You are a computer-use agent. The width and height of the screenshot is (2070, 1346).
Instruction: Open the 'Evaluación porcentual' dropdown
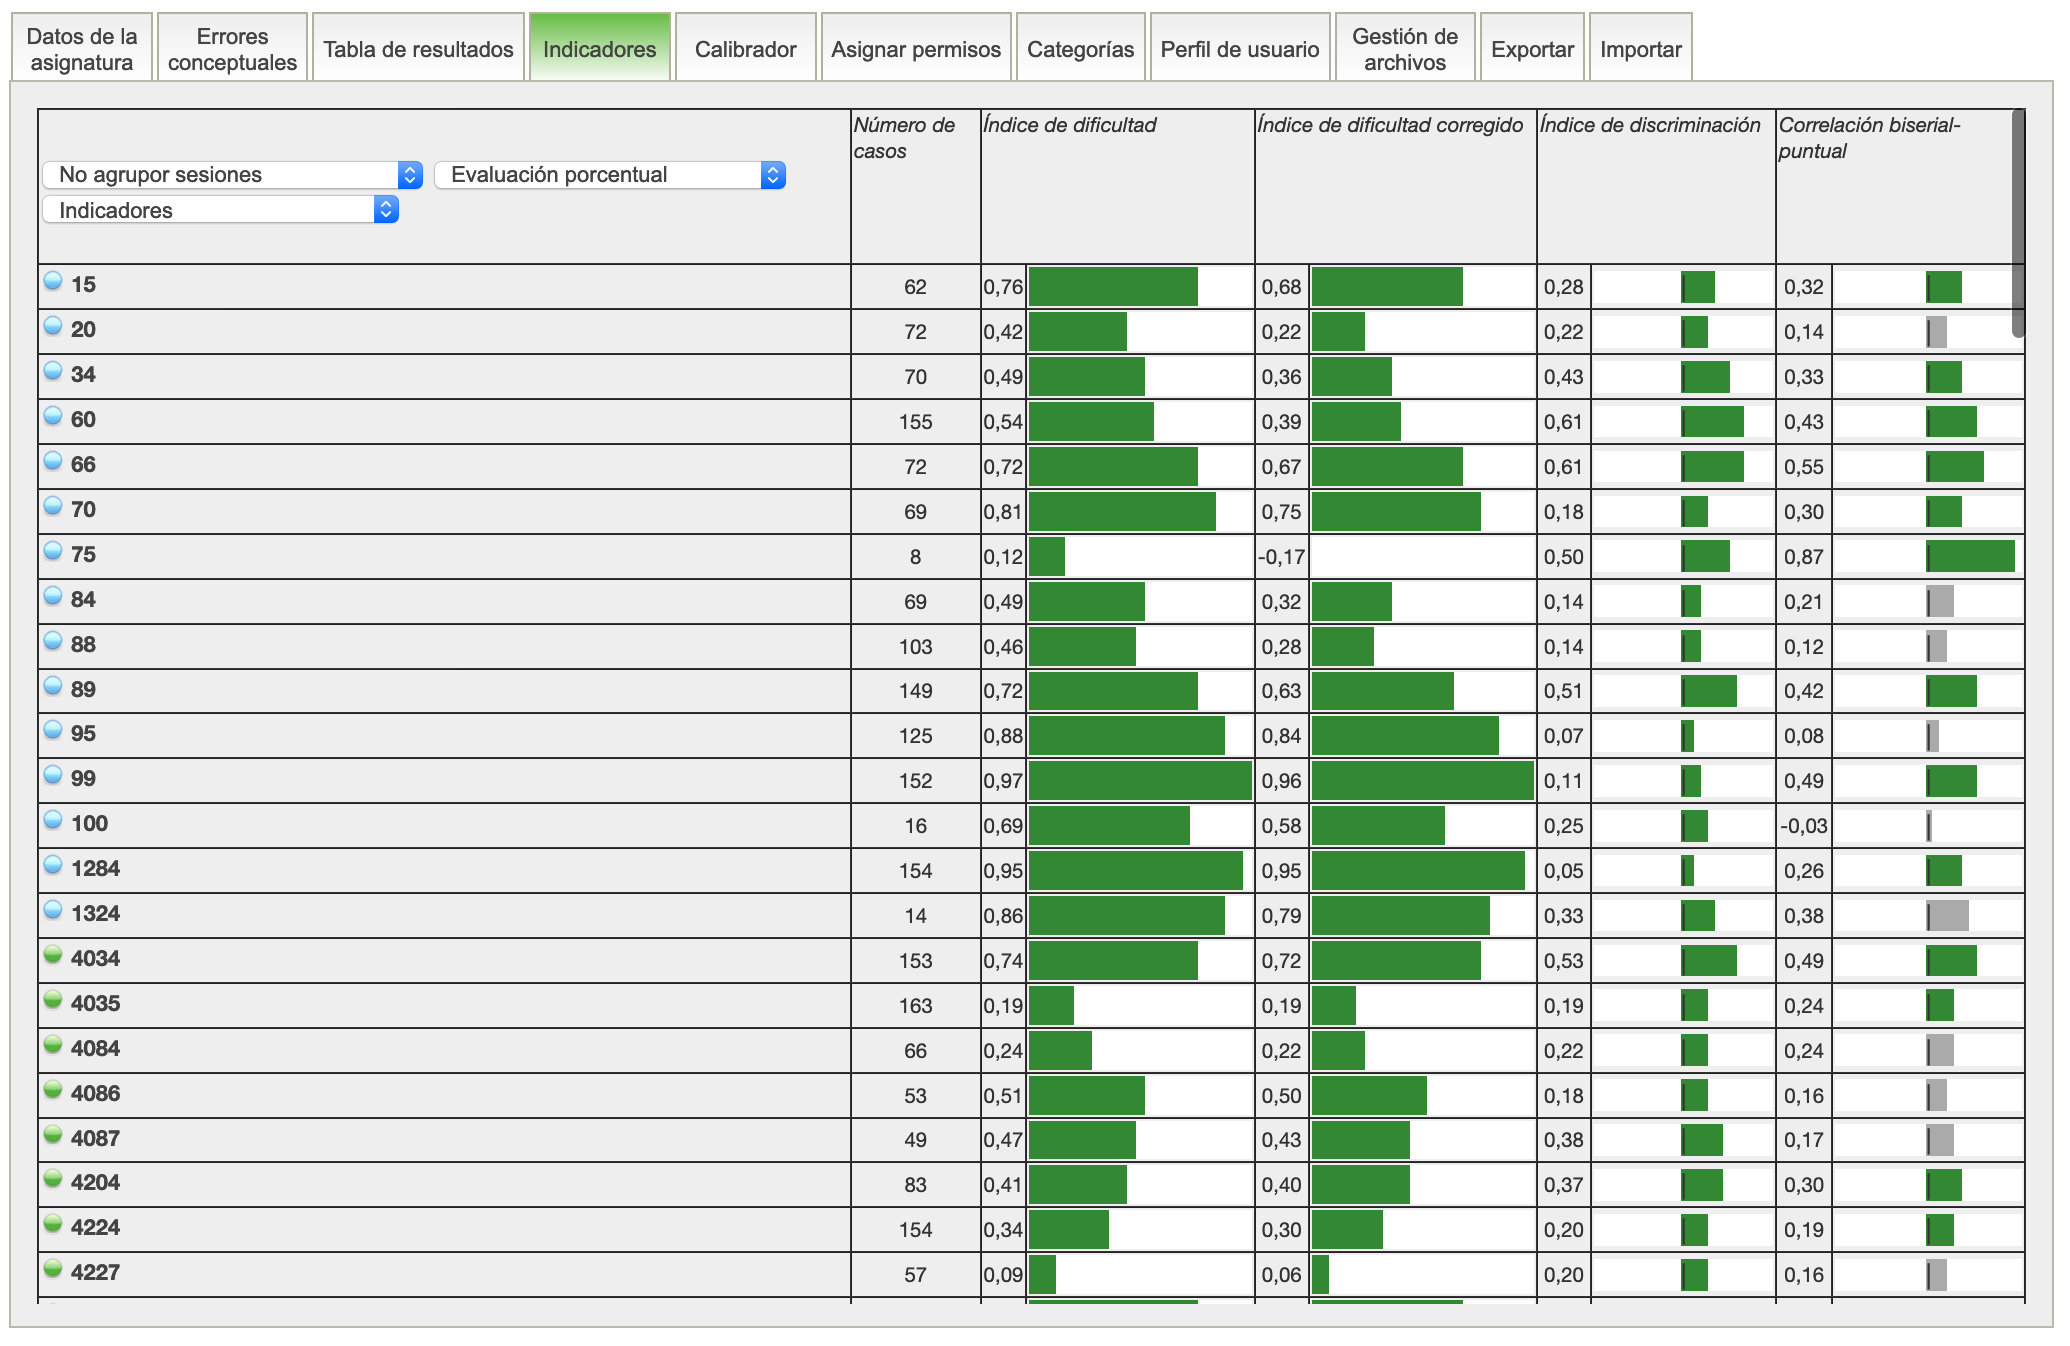(x=610, y=175)
